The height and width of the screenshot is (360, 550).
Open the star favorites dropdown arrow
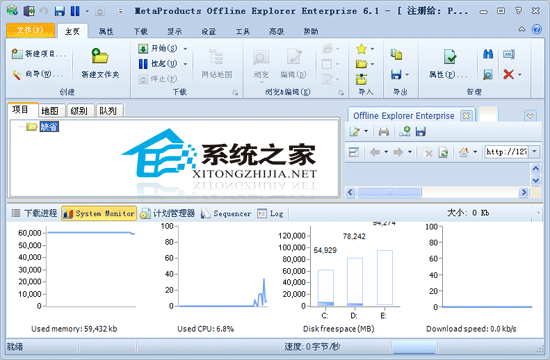coord(372,49)
